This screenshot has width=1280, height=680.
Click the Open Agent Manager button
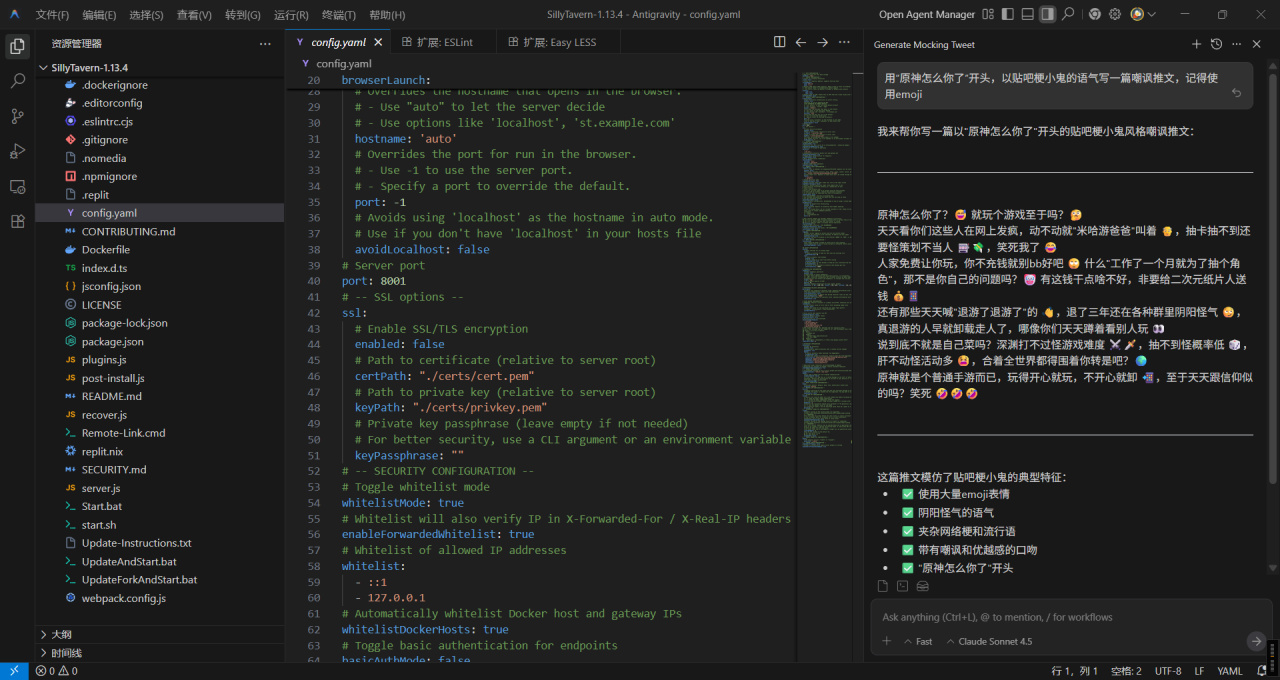pyautogui.click(x=926, y=14)
